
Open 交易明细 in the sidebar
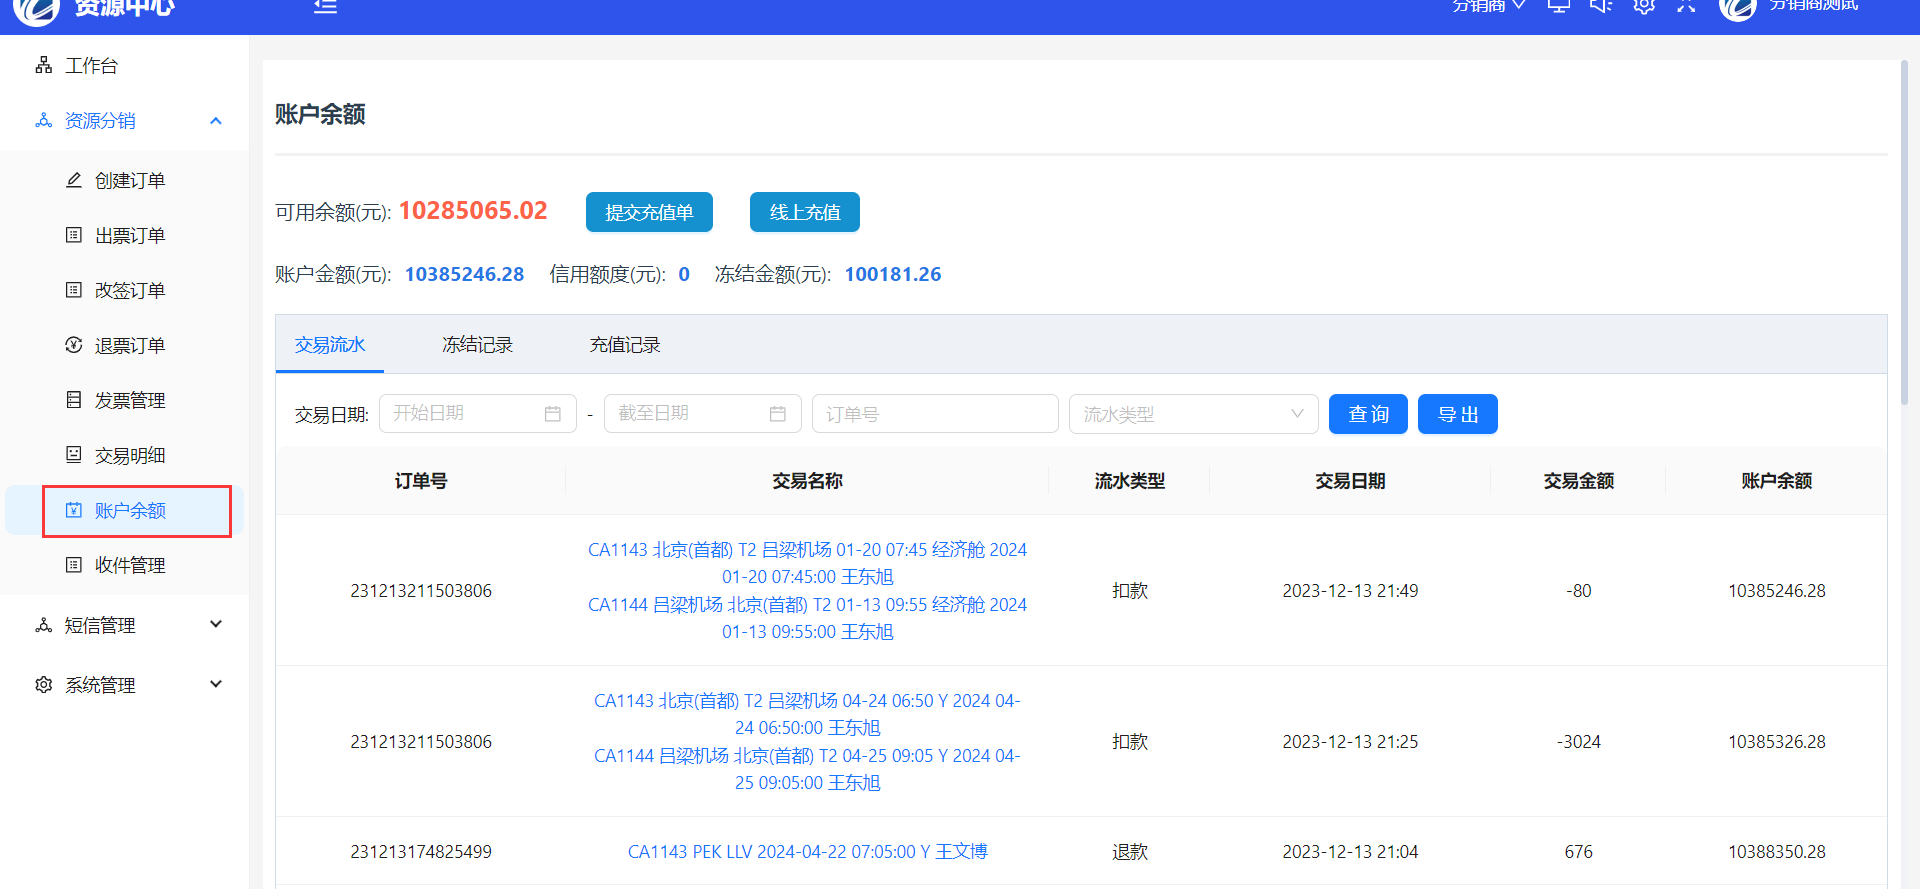pyautogui.click(x=130, y=456)
